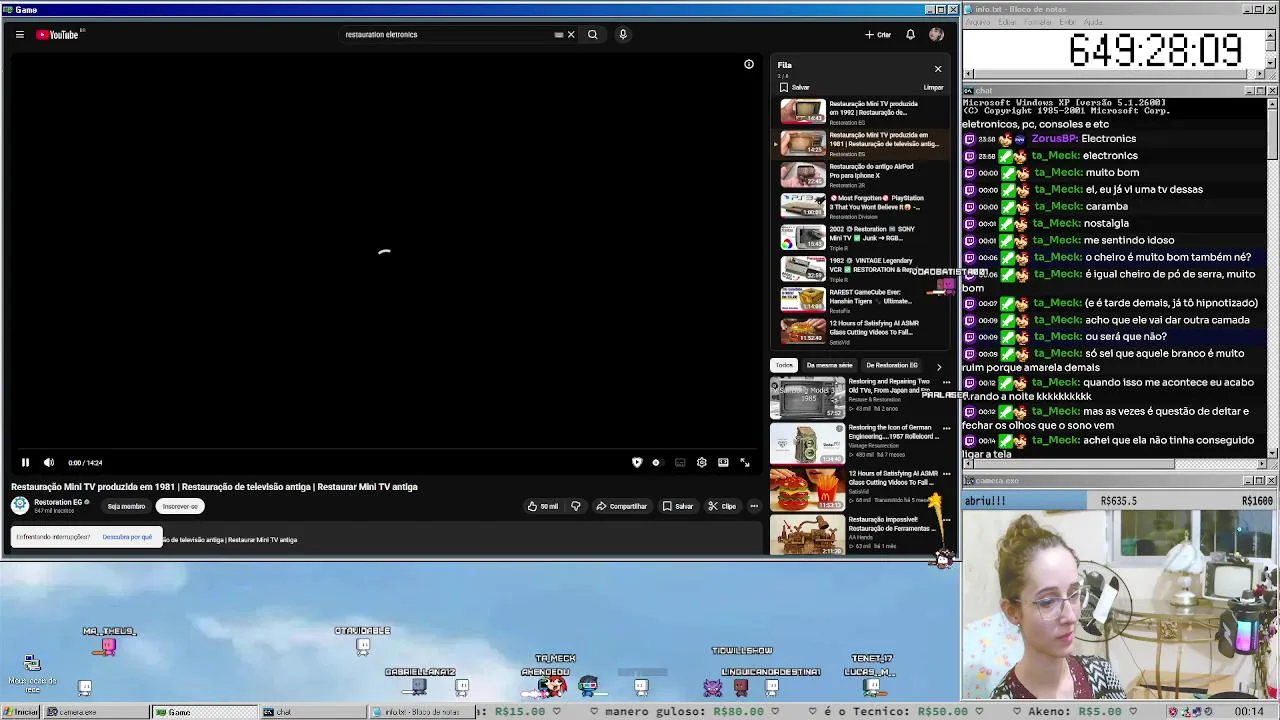Open the 1992 Mini TV restoration queue video

point(862,112)
